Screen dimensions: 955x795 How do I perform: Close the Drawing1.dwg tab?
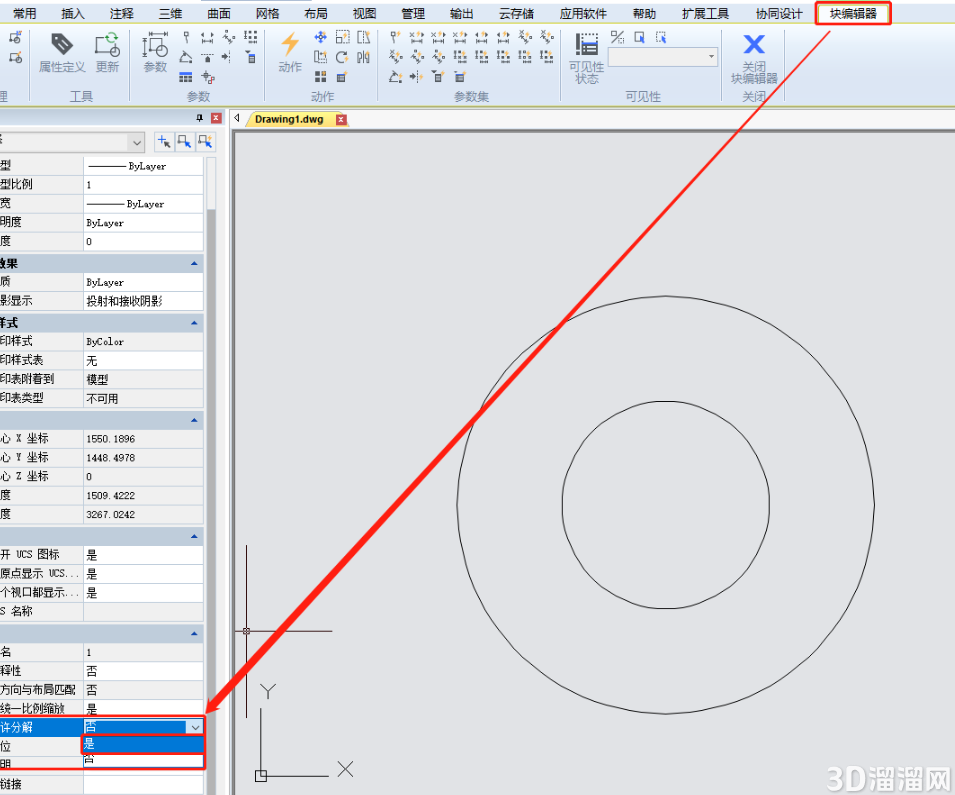(x=341, y=119)
